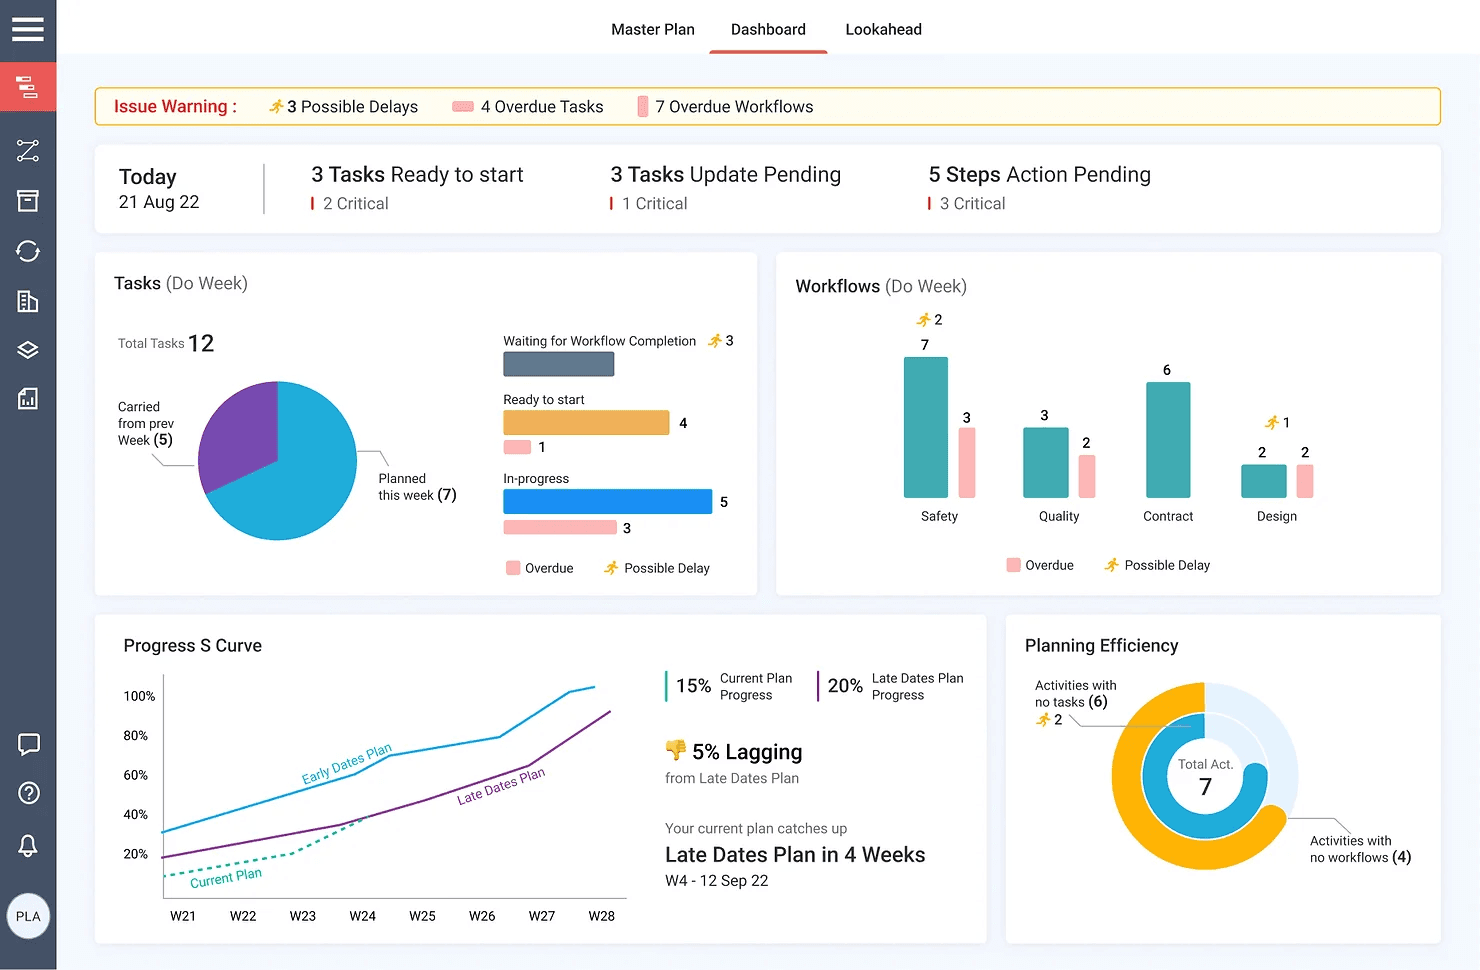Image resolution: width=1480 pixels, height=970 pixels.
Task: Click the pink Quality overdue bar
Action: click(1087, 477)
